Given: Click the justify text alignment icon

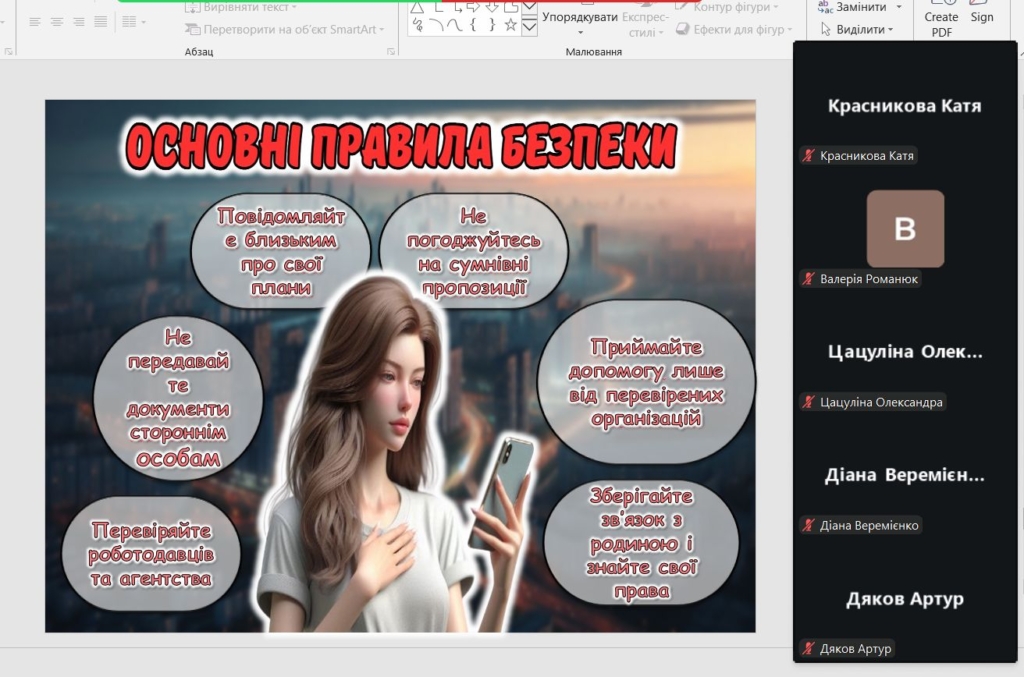Looking at the screenshot, I should 100,22.
